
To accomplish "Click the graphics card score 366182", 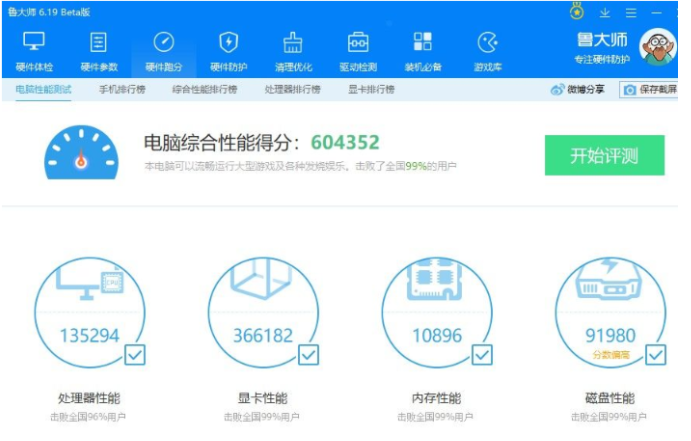I will point(263,336).
